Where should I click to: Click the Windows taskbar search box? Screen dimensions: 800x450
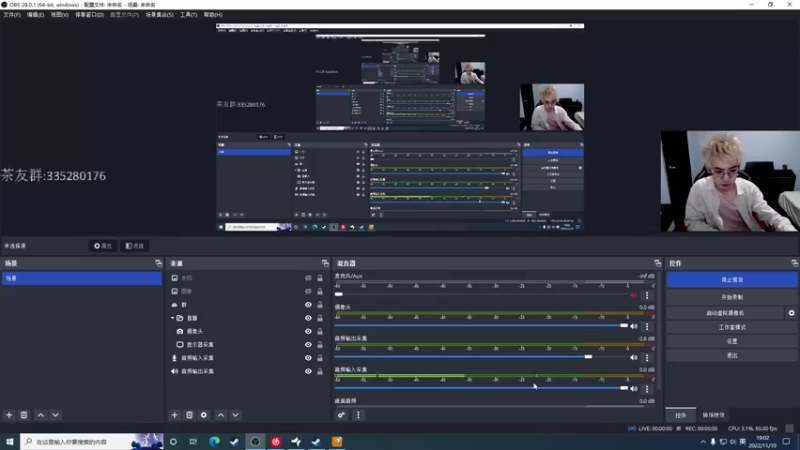pos(92,442)
